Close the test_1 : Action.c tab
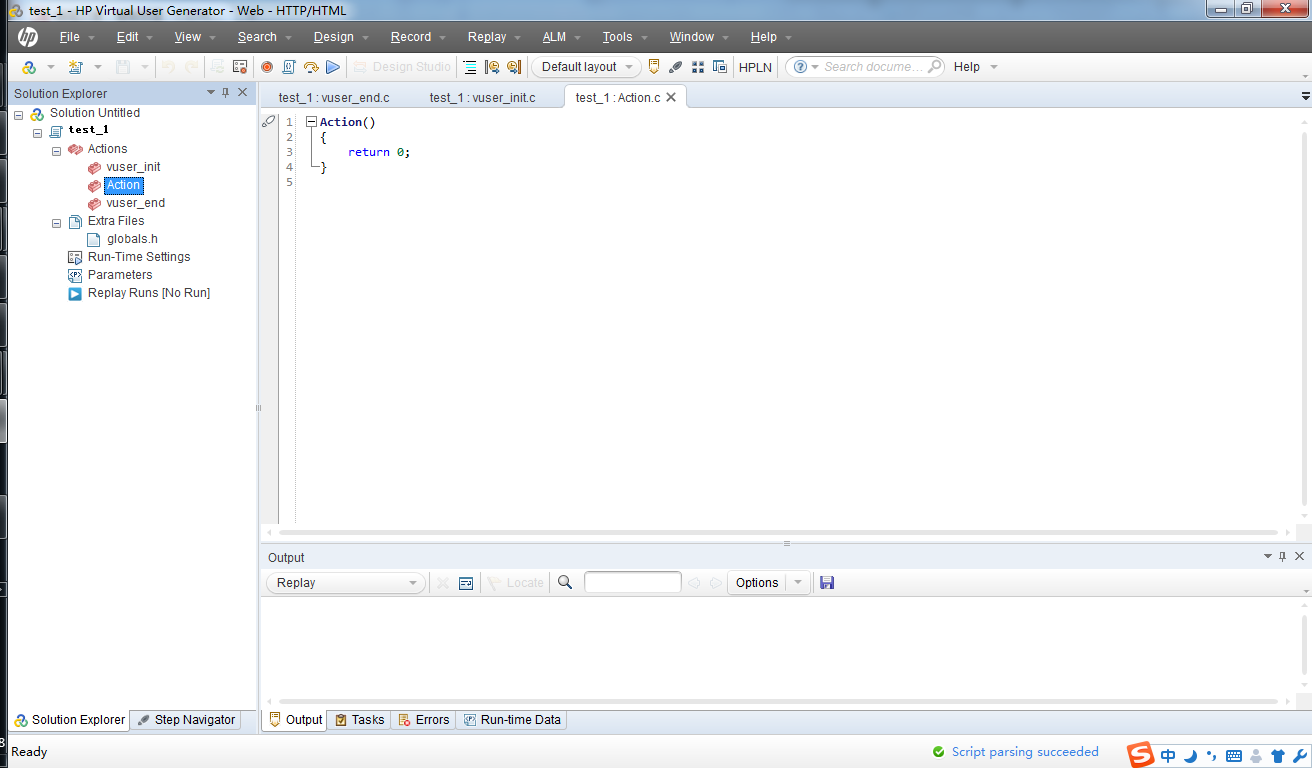This screenshot has height=768, width=1312. (x=671, y=97)
